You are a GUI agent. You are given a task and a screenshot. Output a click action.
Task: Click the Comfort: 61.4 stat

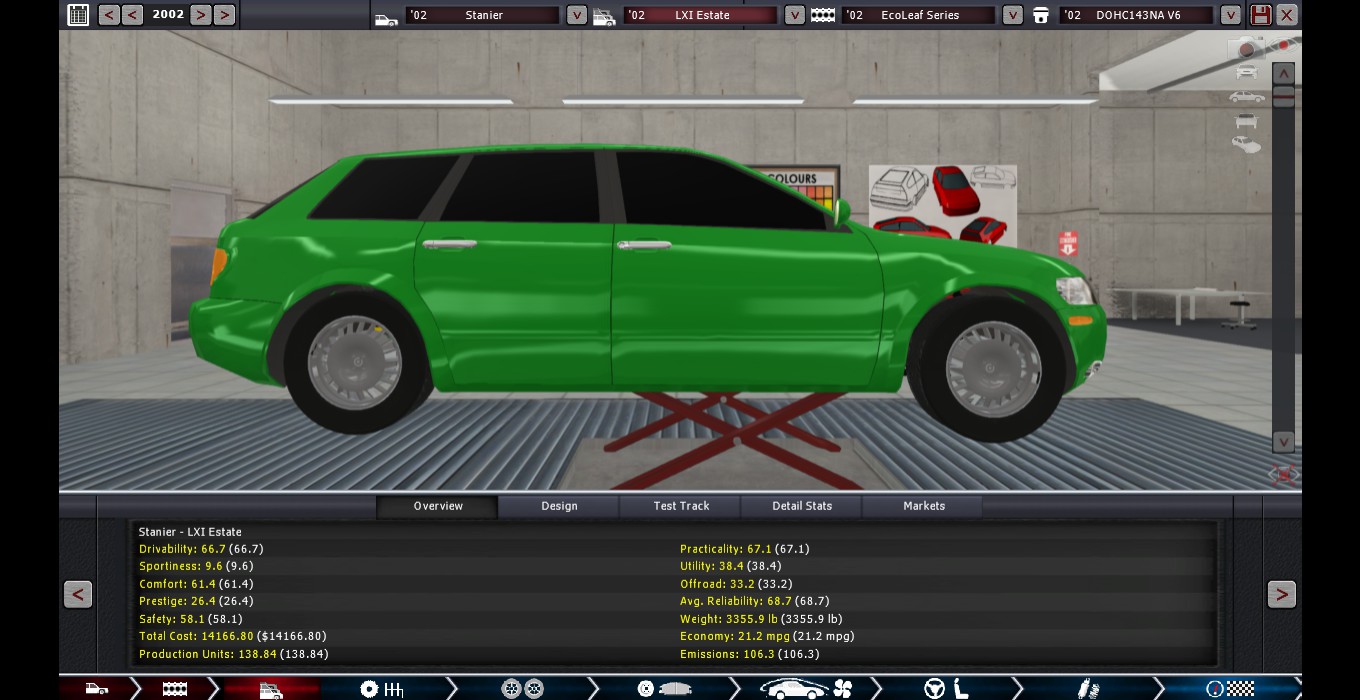point(196,584)
